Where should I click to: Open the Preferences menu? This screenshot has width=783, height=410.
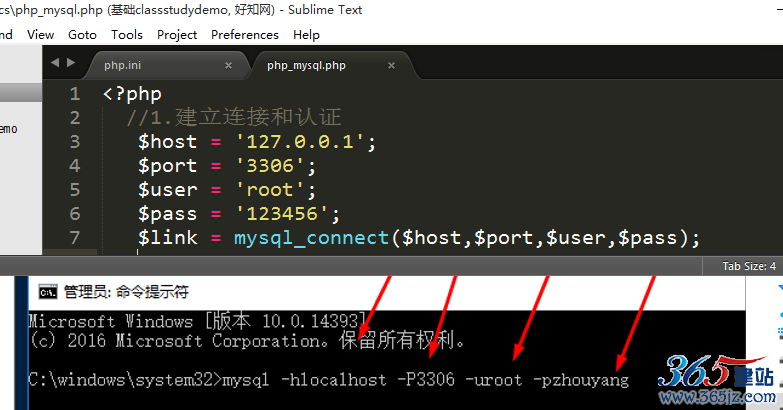click(x=245, y=34)
